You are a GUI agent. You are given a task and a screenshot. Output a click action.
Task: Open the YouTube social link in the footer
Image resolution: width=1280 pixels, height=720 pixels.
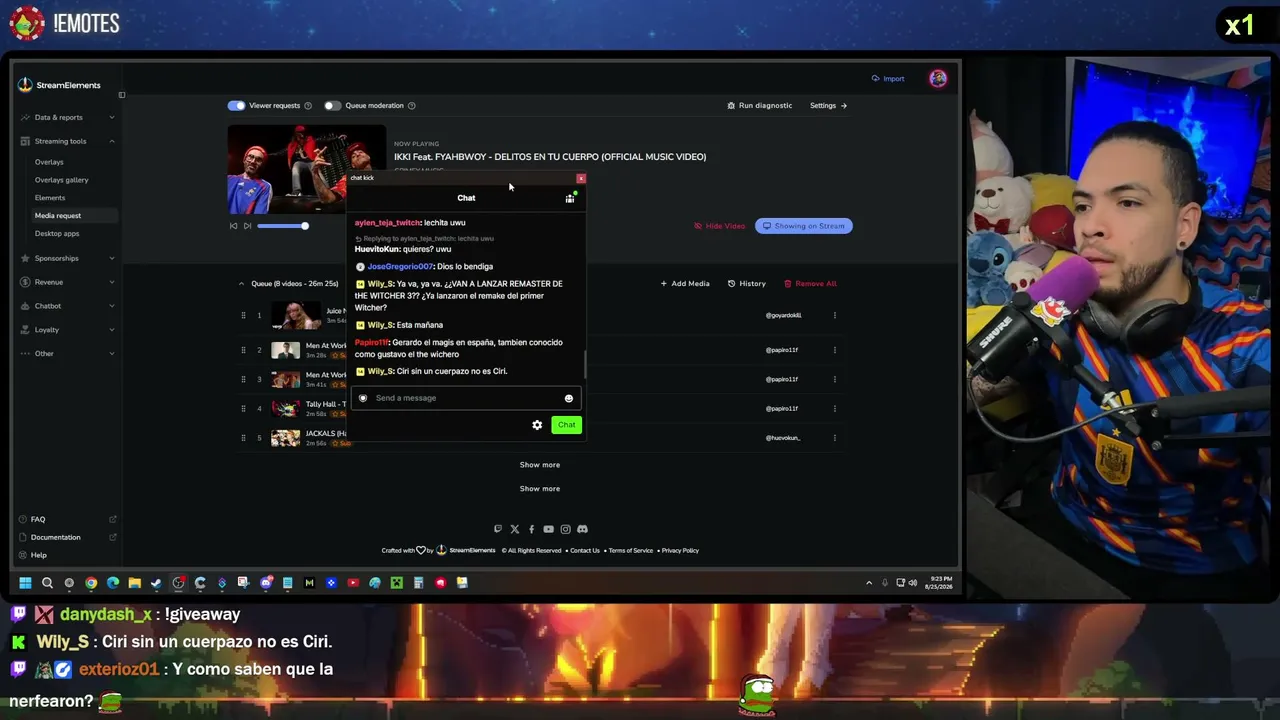tap(548, 529)
